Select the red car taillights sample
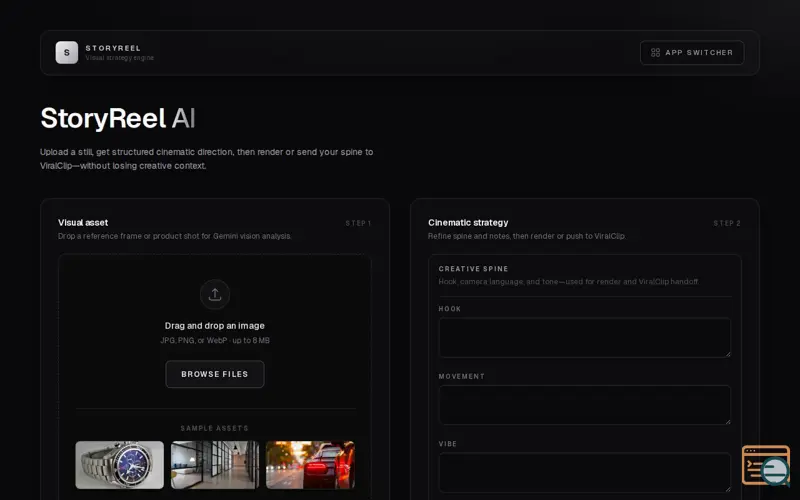This screenshot has width=800, height=500. (310, 465)
